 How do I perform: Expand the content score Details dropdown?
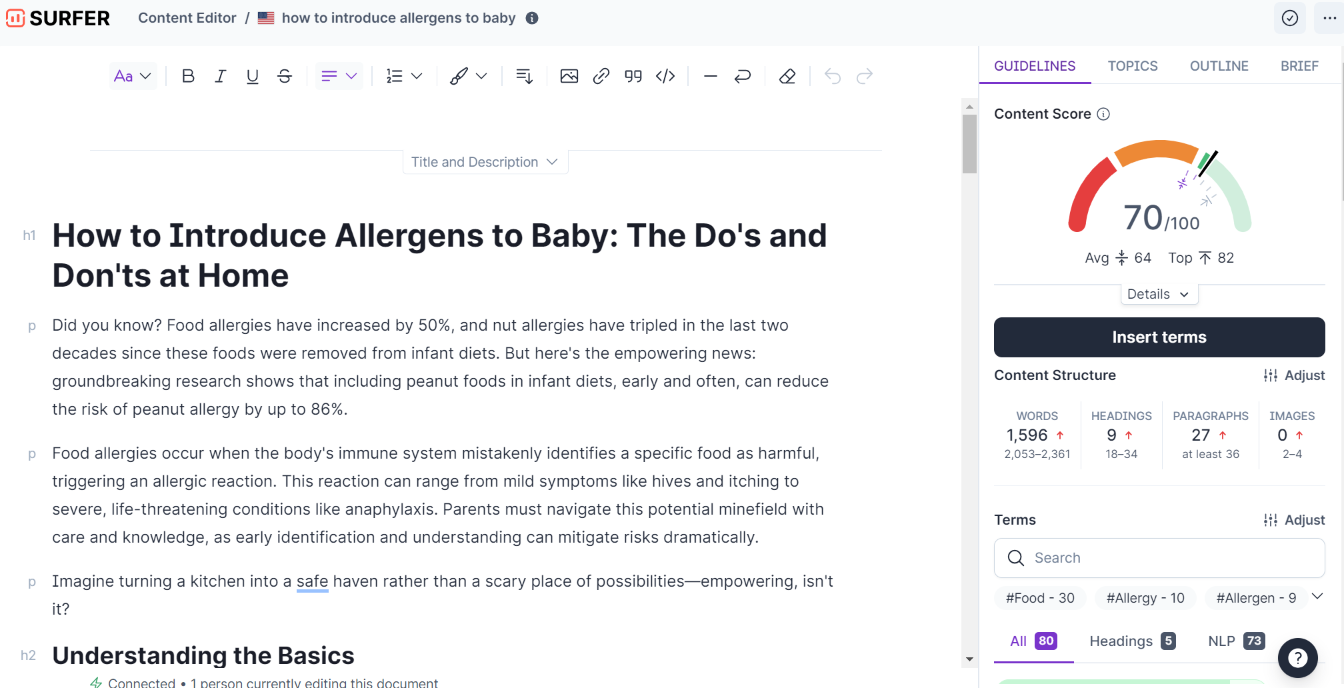pos(1159,294)
